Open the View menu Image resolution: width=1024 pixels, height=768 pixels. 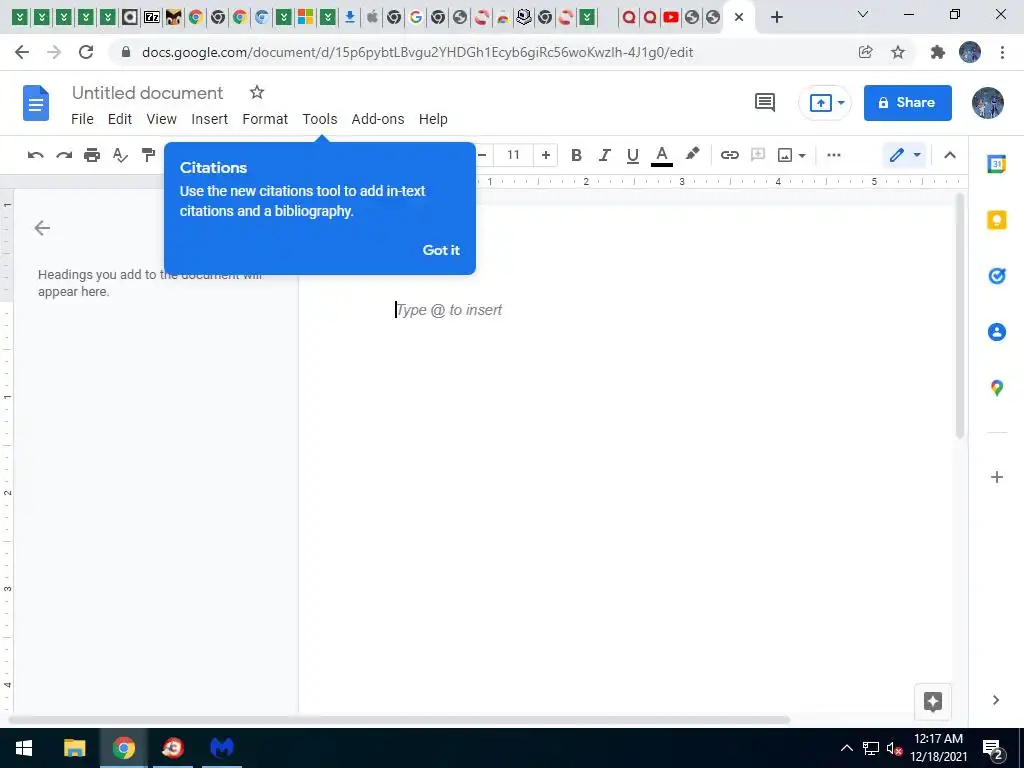[161, 119]
